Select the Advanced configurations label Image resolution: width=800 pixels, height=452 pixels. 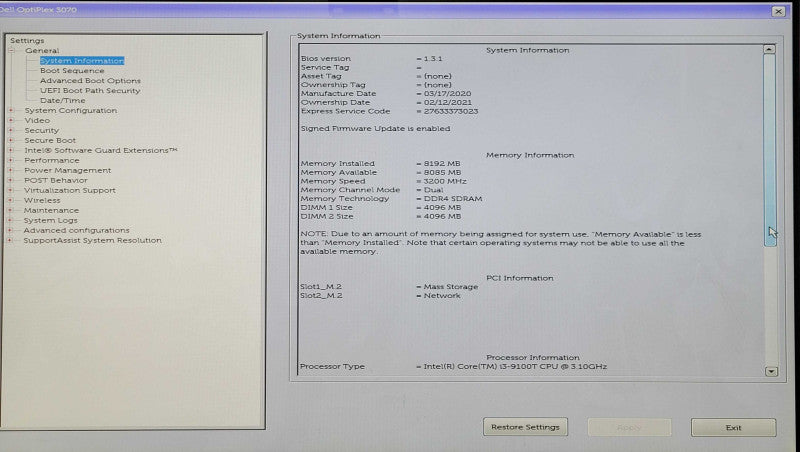coord(77,230)
